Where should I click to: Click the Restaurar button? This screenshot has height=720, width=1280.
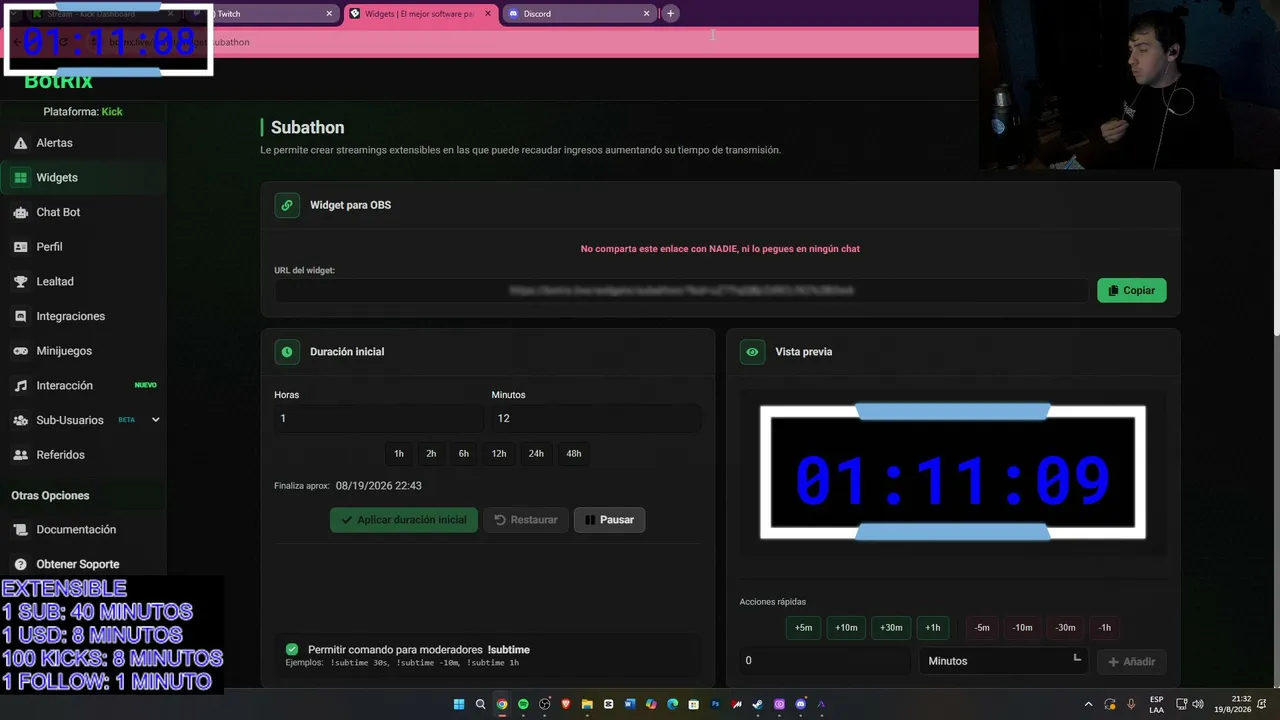pyautogui.click(x=526, y=520)
